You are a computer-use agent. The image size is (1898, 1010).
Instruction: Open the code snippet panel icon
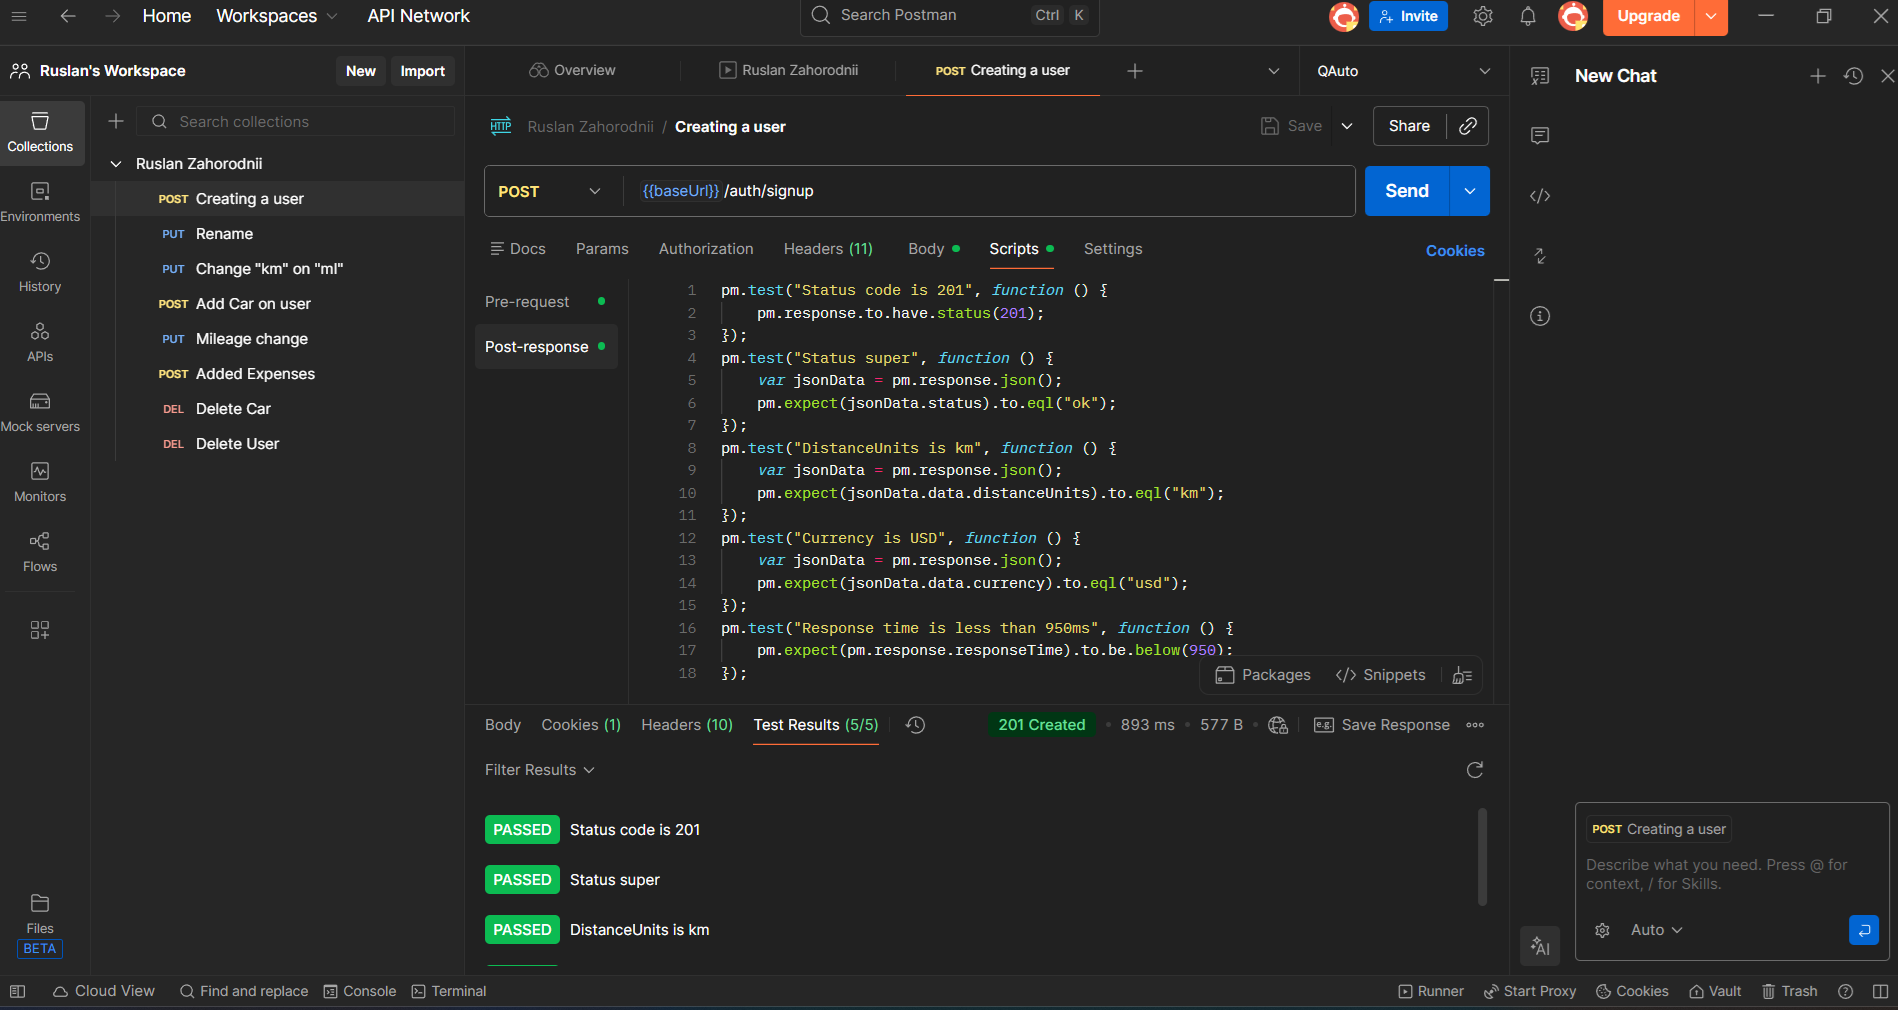pyautogui.click(x=1540, y=196)
